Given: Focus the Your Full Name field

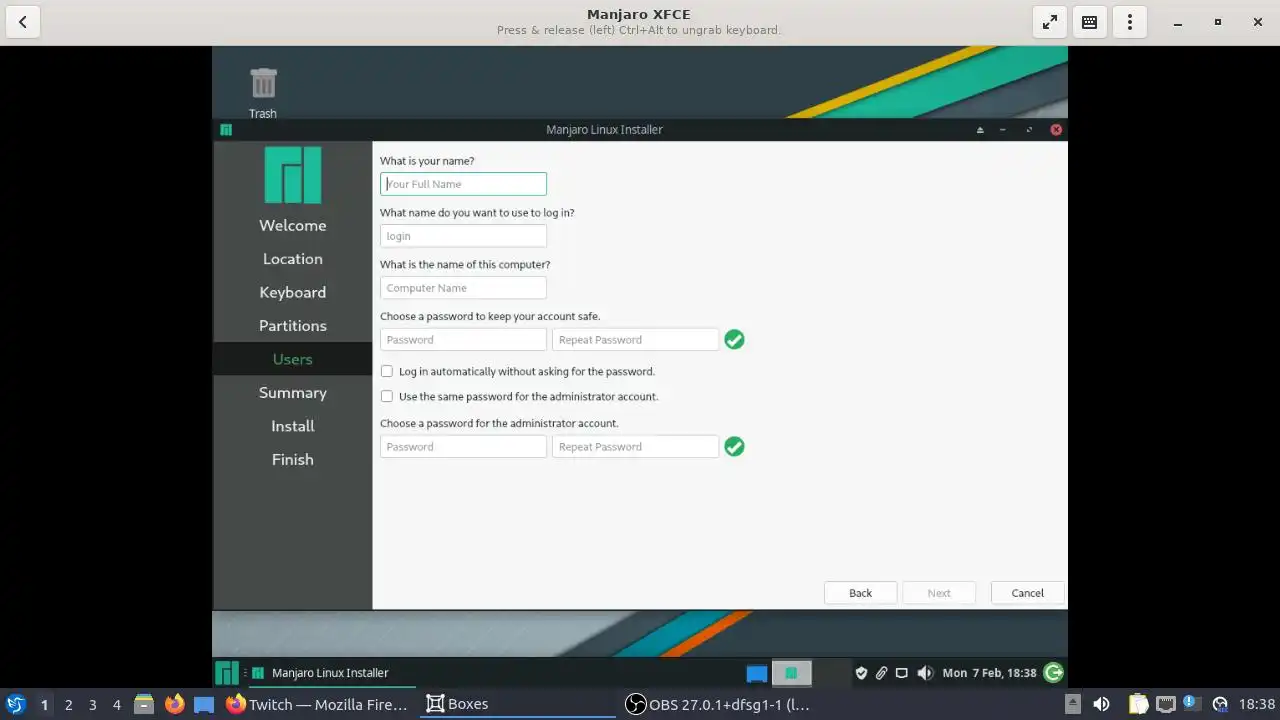Looking at the screenshot, I should click(463, 184).
